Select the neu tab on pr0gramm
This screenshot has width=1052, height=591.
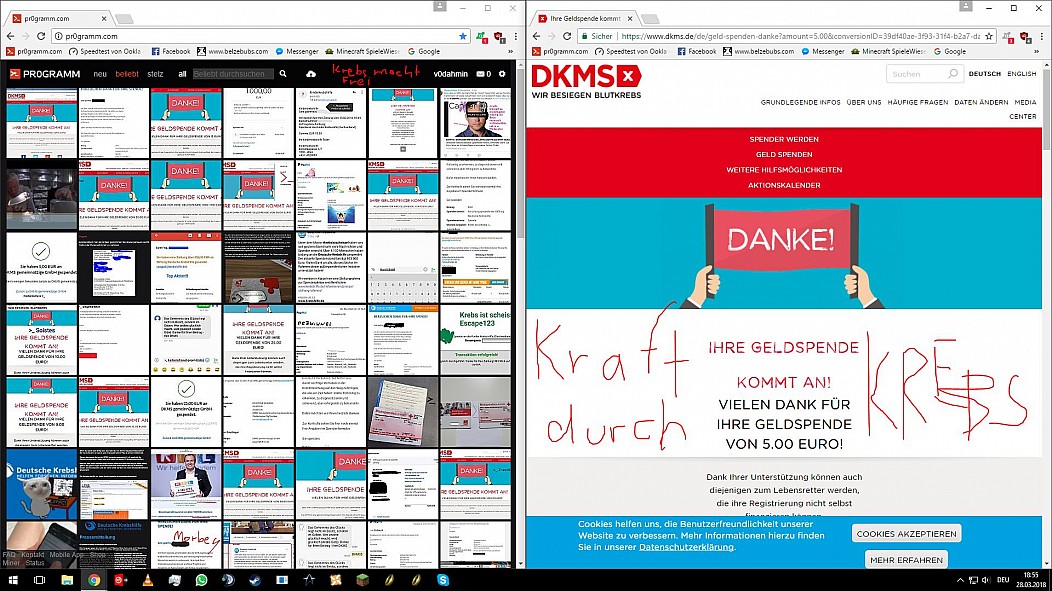[x=100, y=74]
